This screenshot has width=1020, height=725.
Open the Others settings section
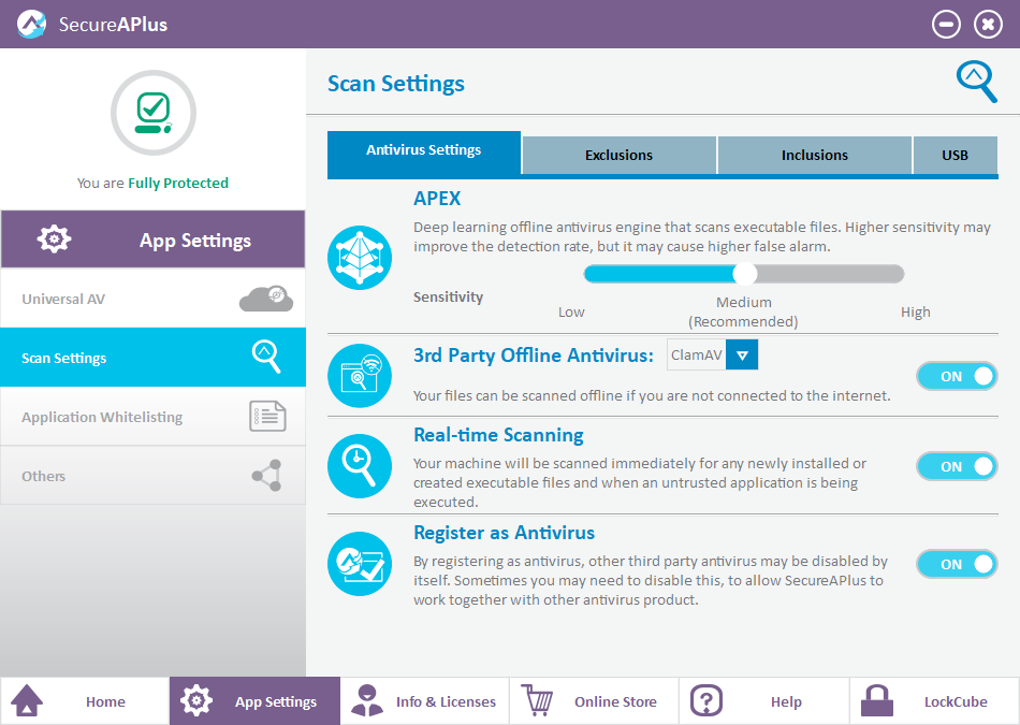[x=153, y=475]
